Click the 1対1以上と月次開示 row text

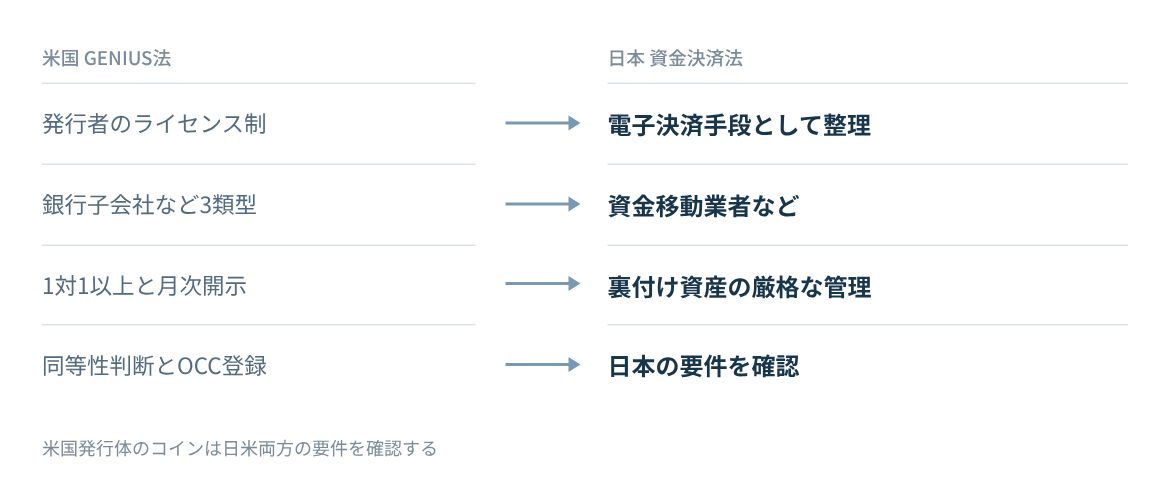[x=145, y=284]
